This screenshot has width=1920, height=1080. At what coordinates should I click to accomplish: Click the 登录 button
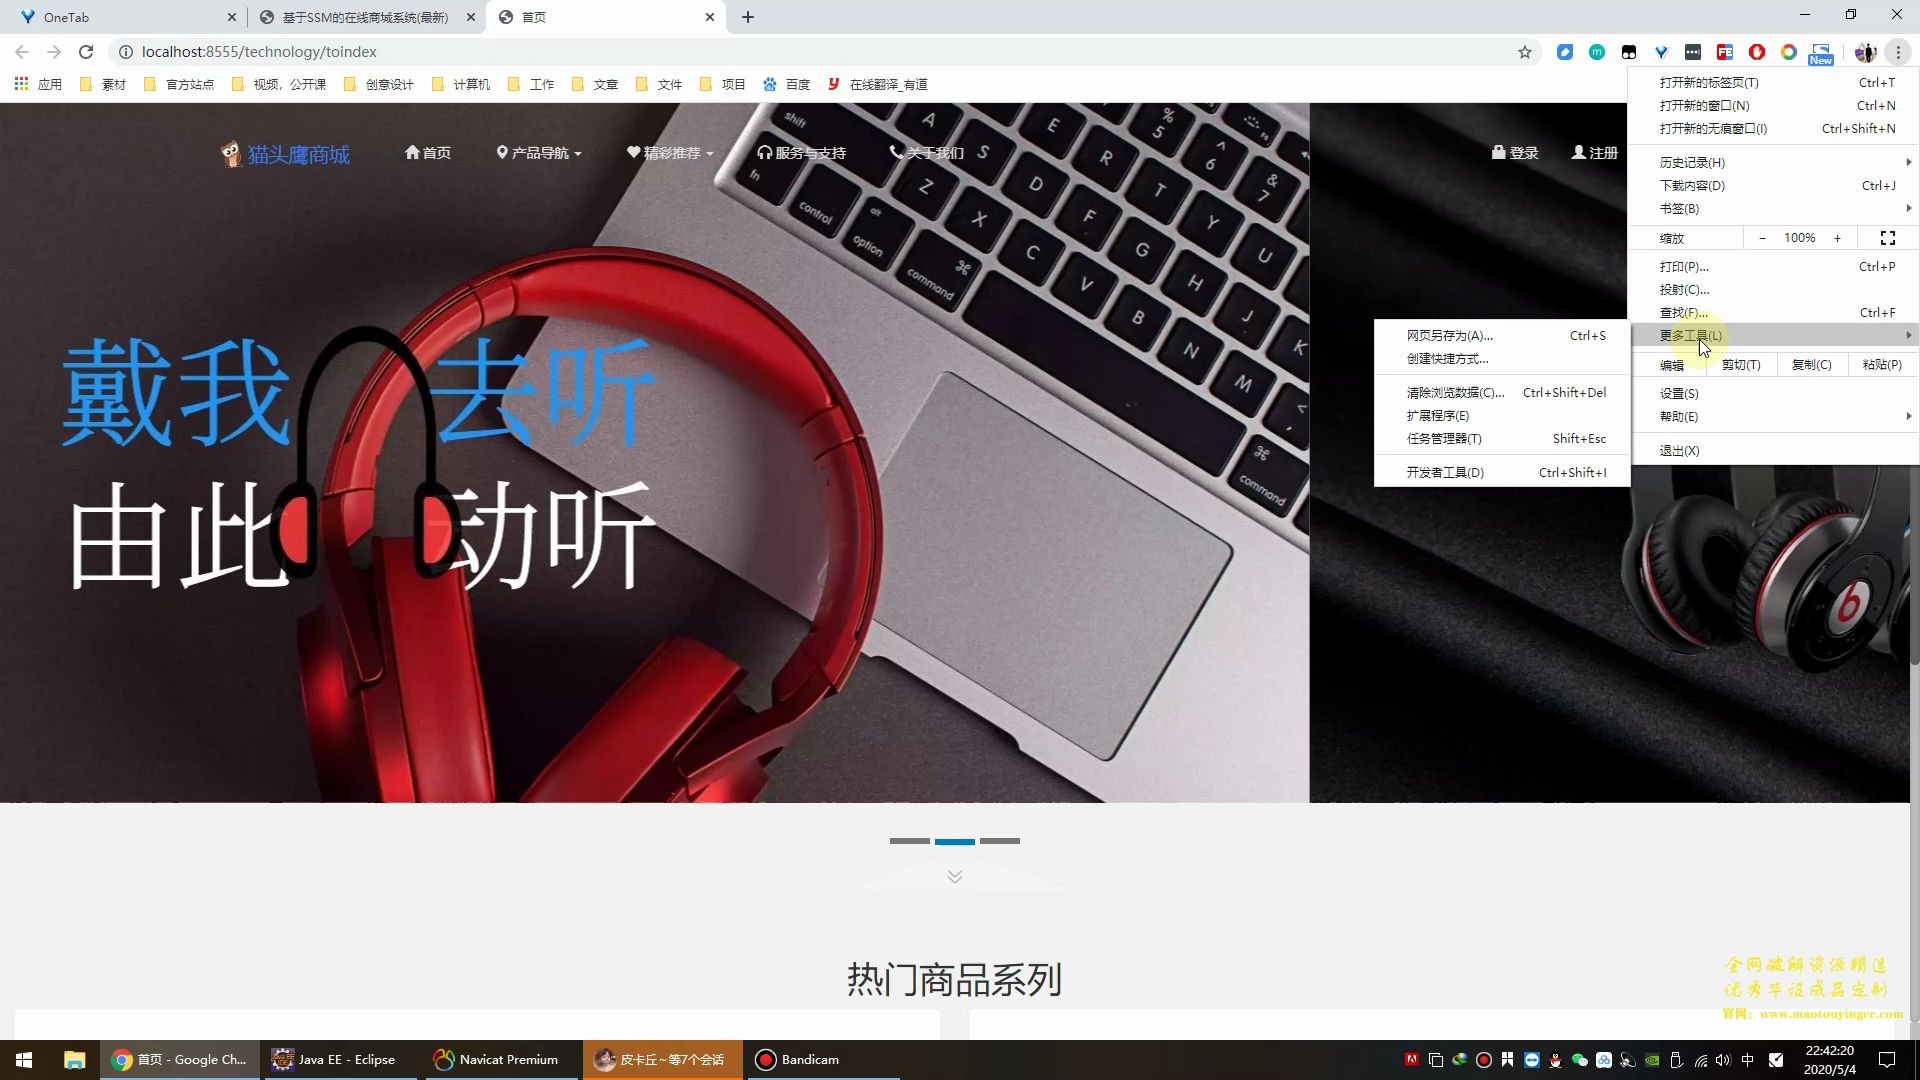(1516, 152)
